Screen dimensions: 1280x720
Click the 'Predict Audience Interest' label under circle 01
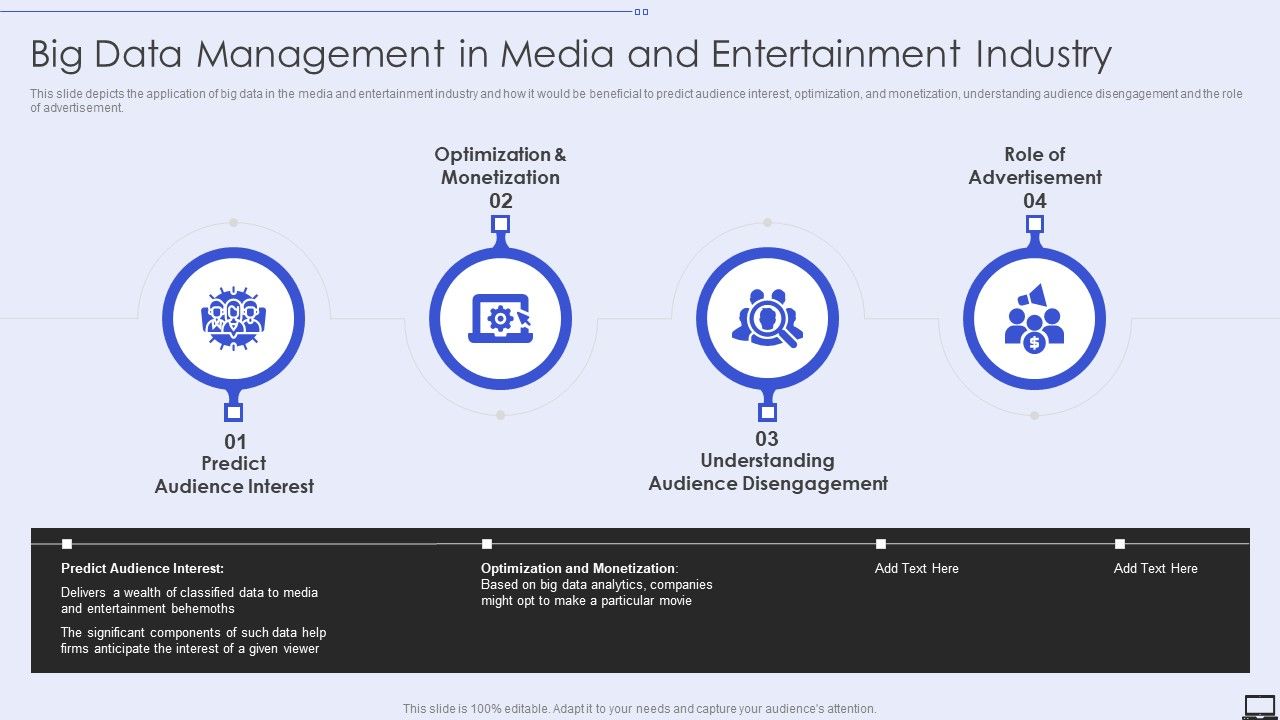point(234,475)
